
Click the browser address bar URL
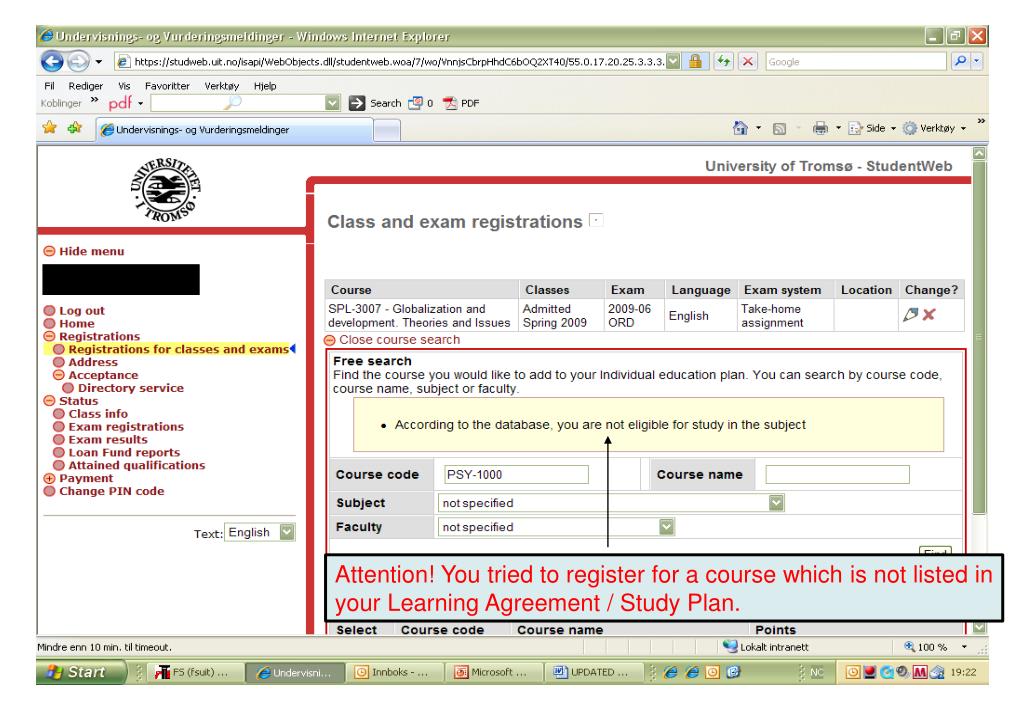coord(399,61)
